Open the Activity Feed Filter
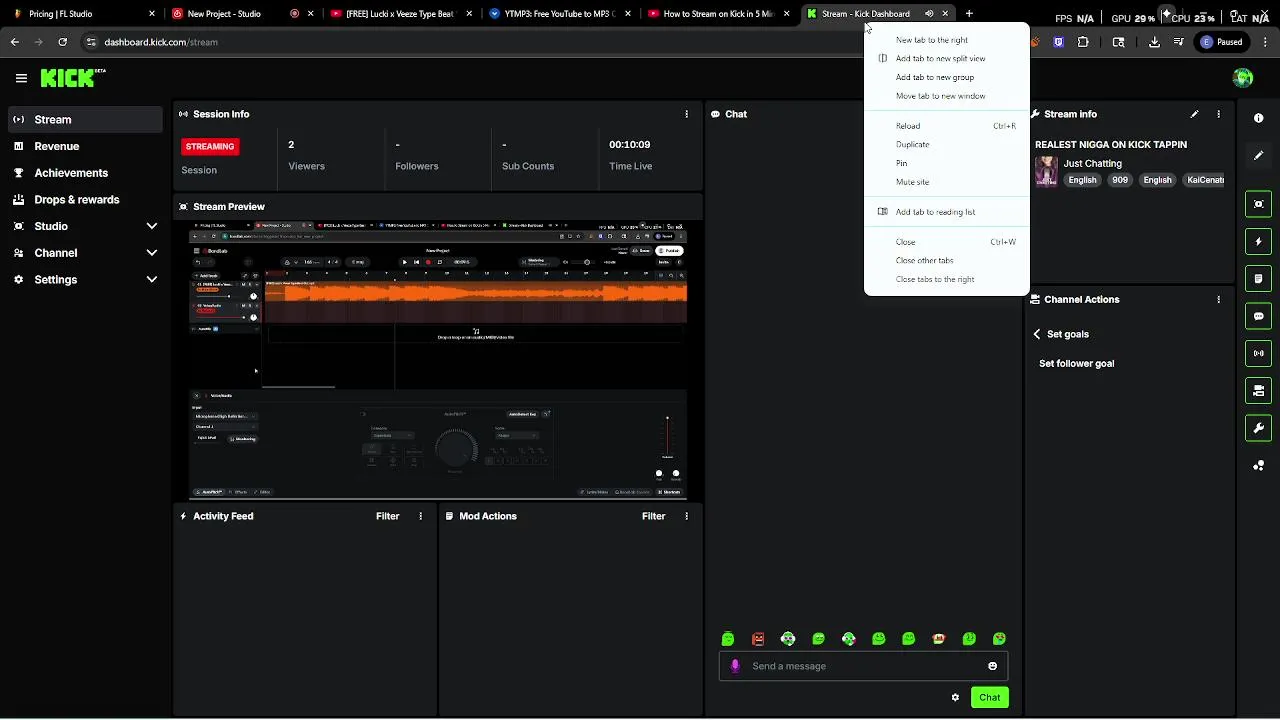This screenshot has height=720, width=1280. pos(387,516)
